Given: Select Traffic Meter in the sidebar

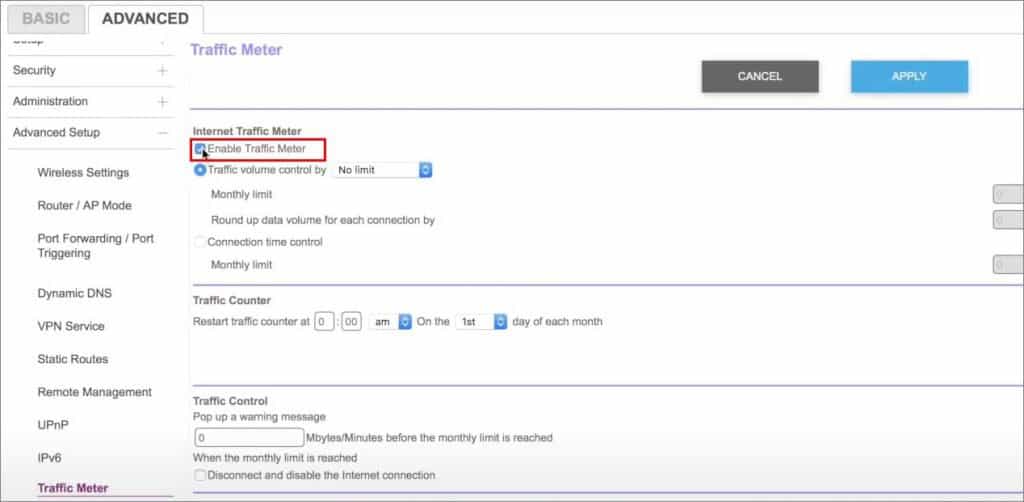Looking at the screenshot, I should (72, 488).
